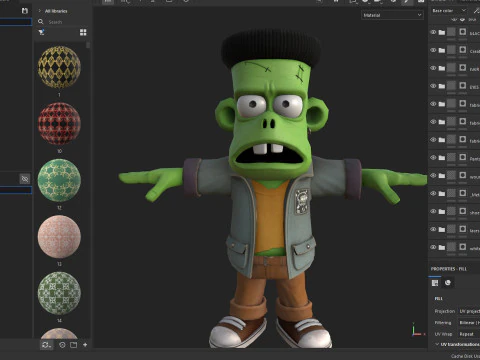Click the folder icon of EYES layer
The image size is (480, 360).
click(x=442, y=86)
